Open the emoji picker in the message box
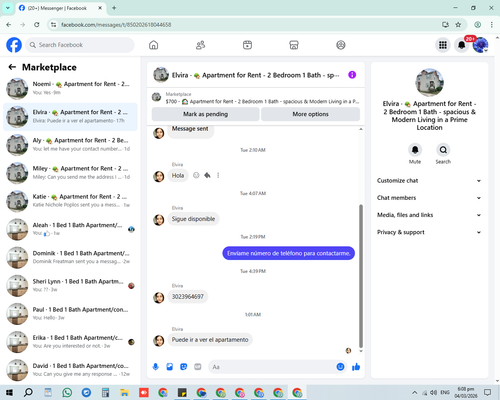500x400 pixels. 340,367
